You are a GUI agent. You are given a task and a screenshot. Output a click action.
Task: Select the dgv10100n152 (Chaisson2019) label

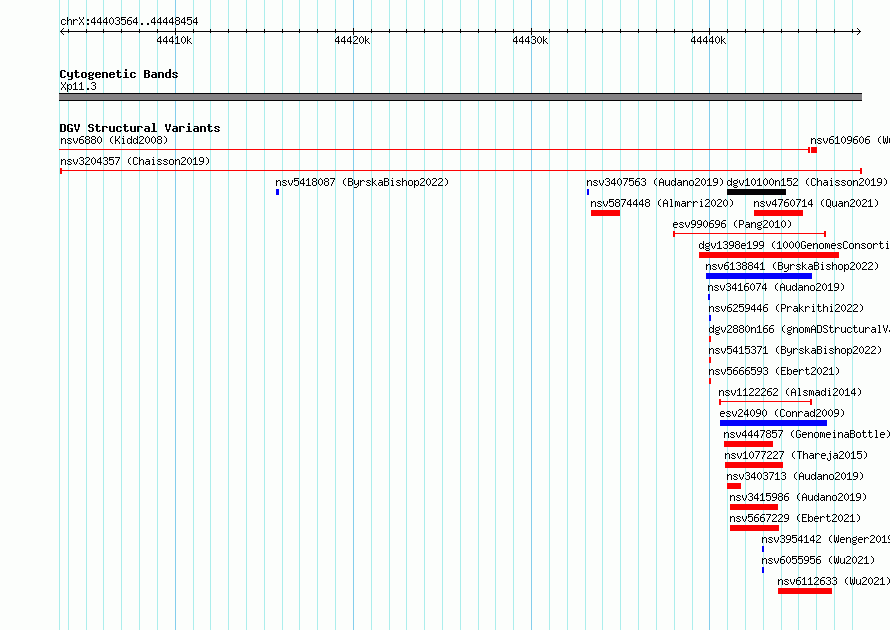[807, 182]
